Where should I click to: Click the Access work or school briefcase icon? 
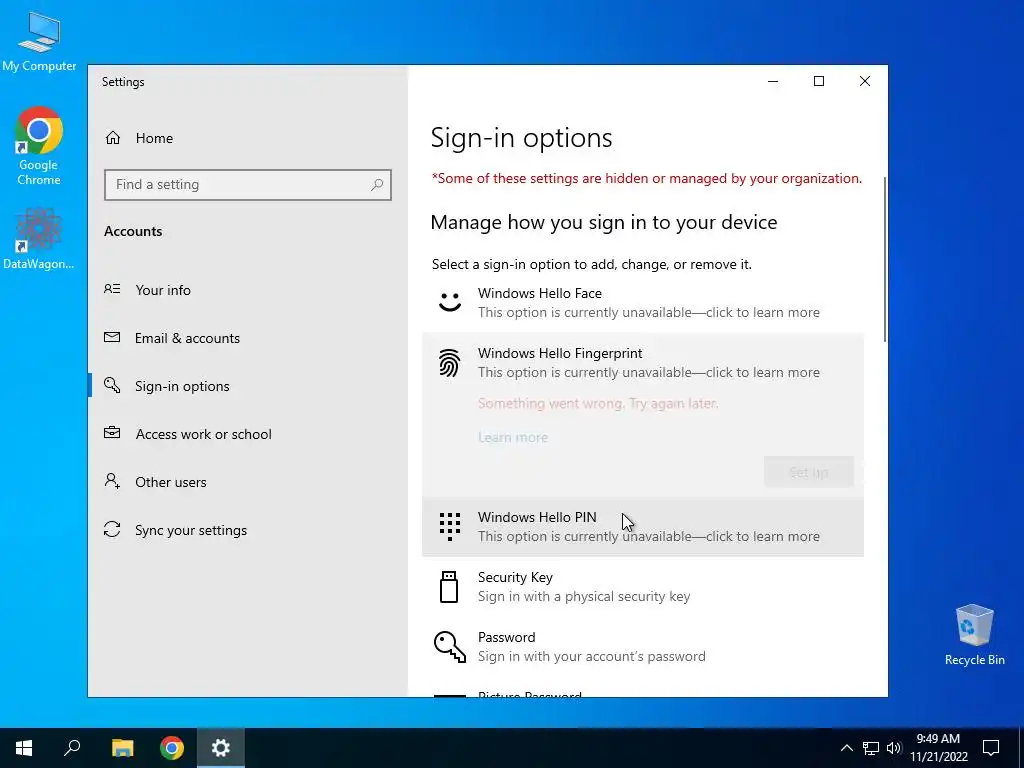112,433
